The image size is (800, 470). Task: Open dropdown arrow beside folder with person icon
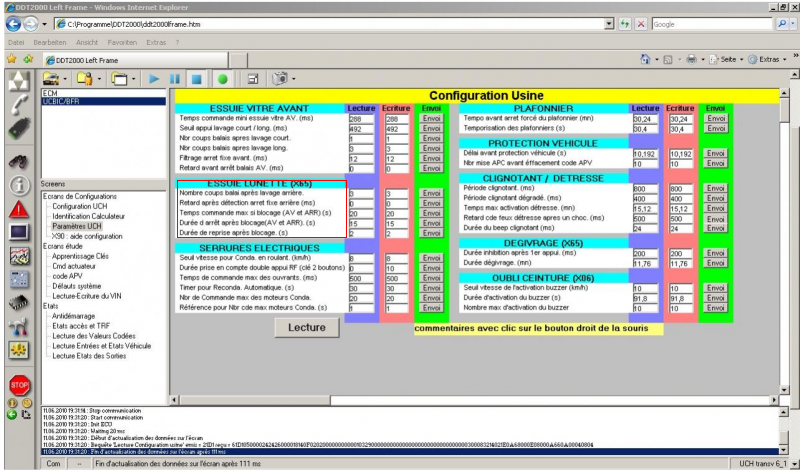pyautogui.click(x=99, y=79)
